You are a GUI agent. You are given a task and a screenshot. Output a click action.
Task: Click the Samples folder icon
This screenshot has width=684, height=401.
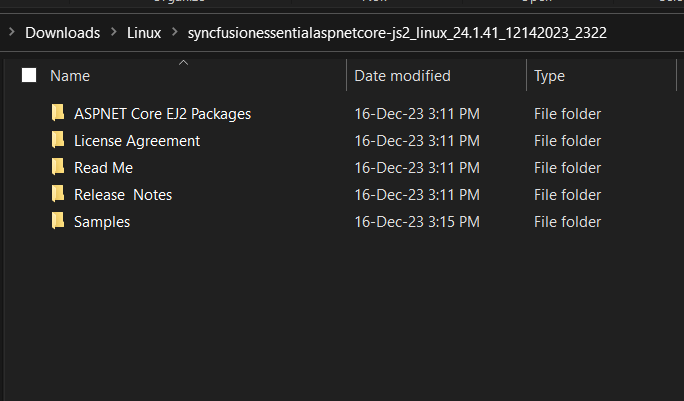pyautogui.click(x=58, y=221)
